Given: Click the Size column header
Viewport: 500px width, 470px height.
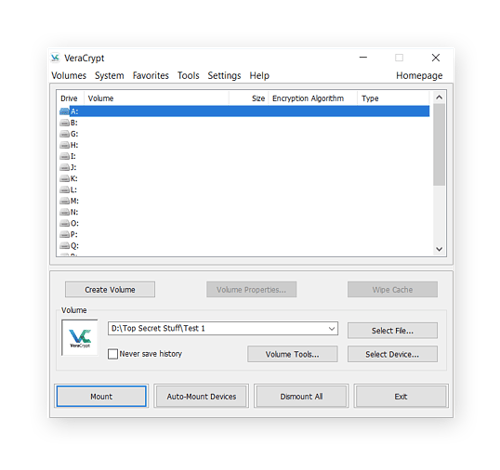Looking at the screenshot, I should (x=249, y=98).
